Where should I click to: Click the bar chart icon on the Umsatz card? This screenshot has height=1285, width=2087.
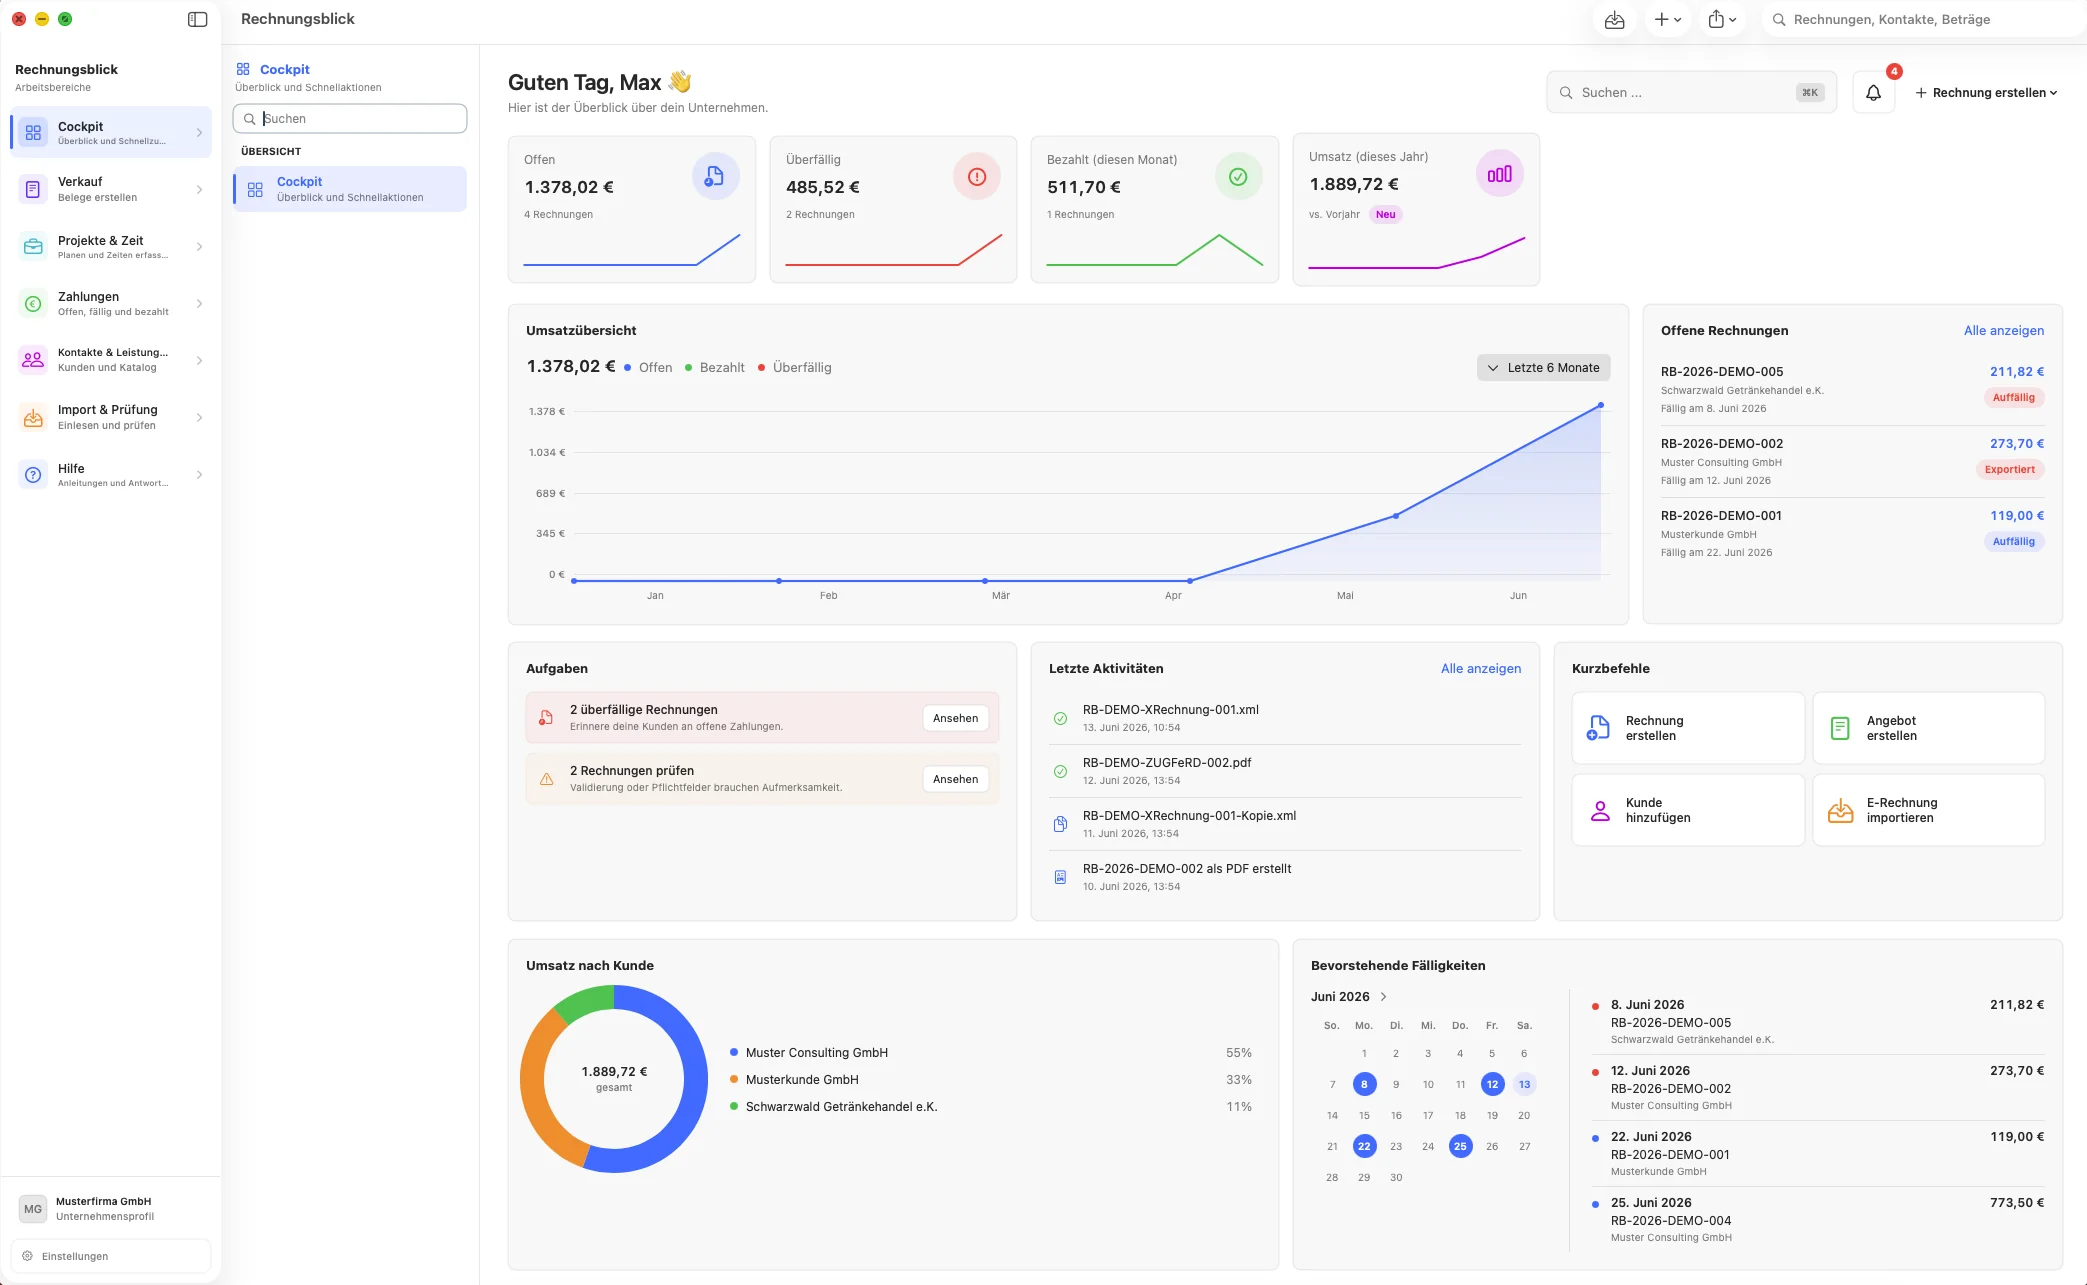[x=1499, y=174]
